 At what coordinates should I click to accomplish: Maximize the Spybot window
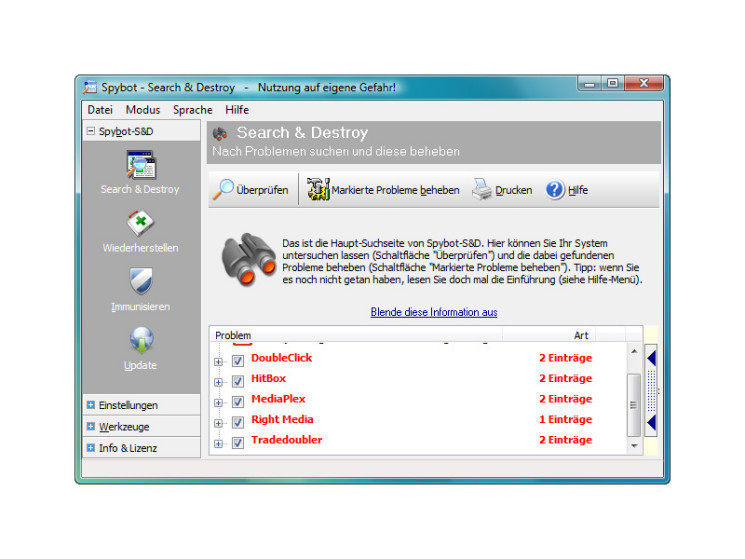(613, 84)
